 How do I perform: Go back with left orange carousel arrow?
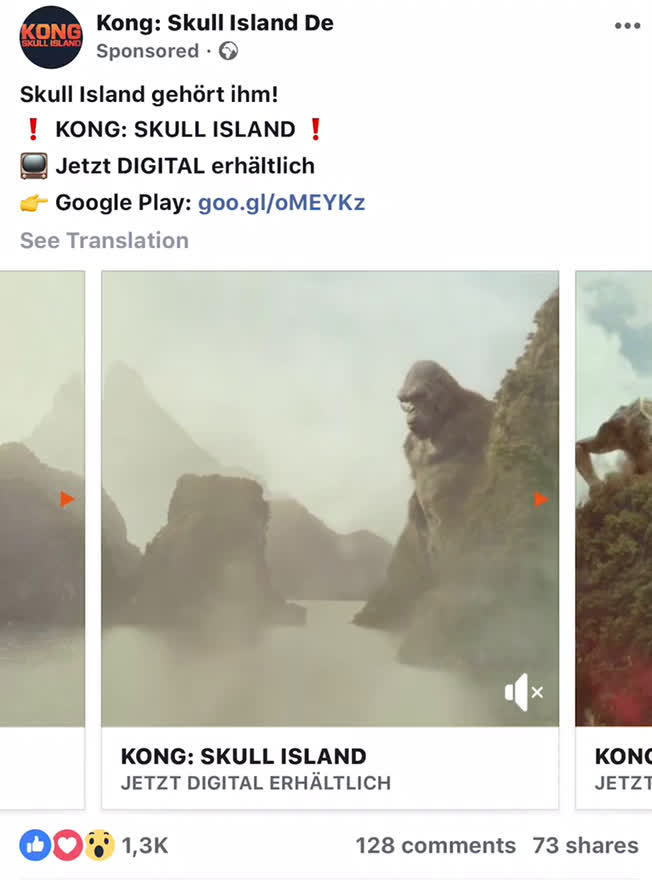coord(67,498)
